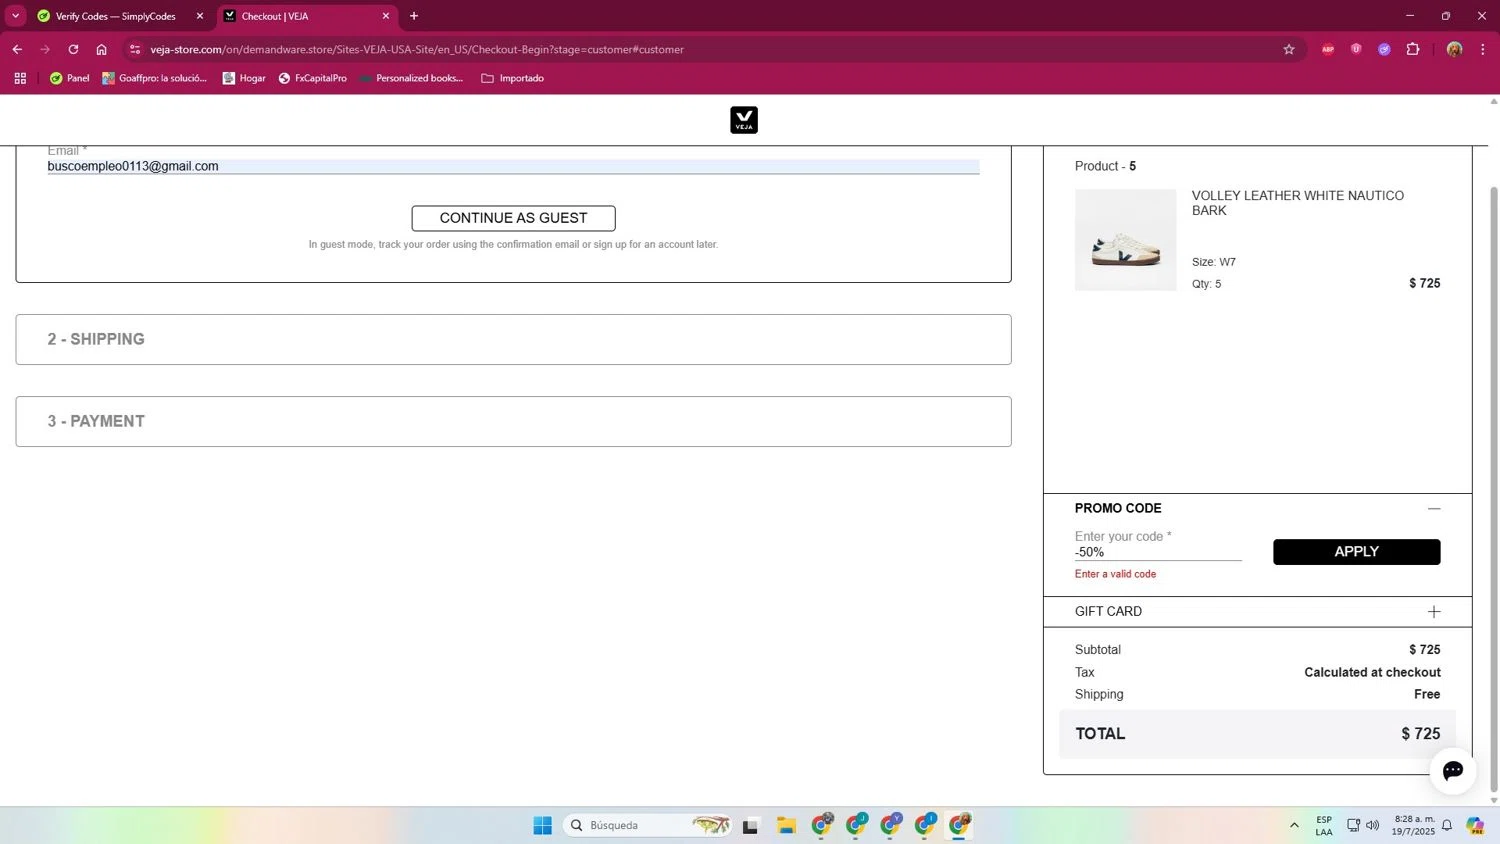The width and height of the screenshot is (1500, 844).
Task: Go back to previous page
Action: tap(17, 49)
